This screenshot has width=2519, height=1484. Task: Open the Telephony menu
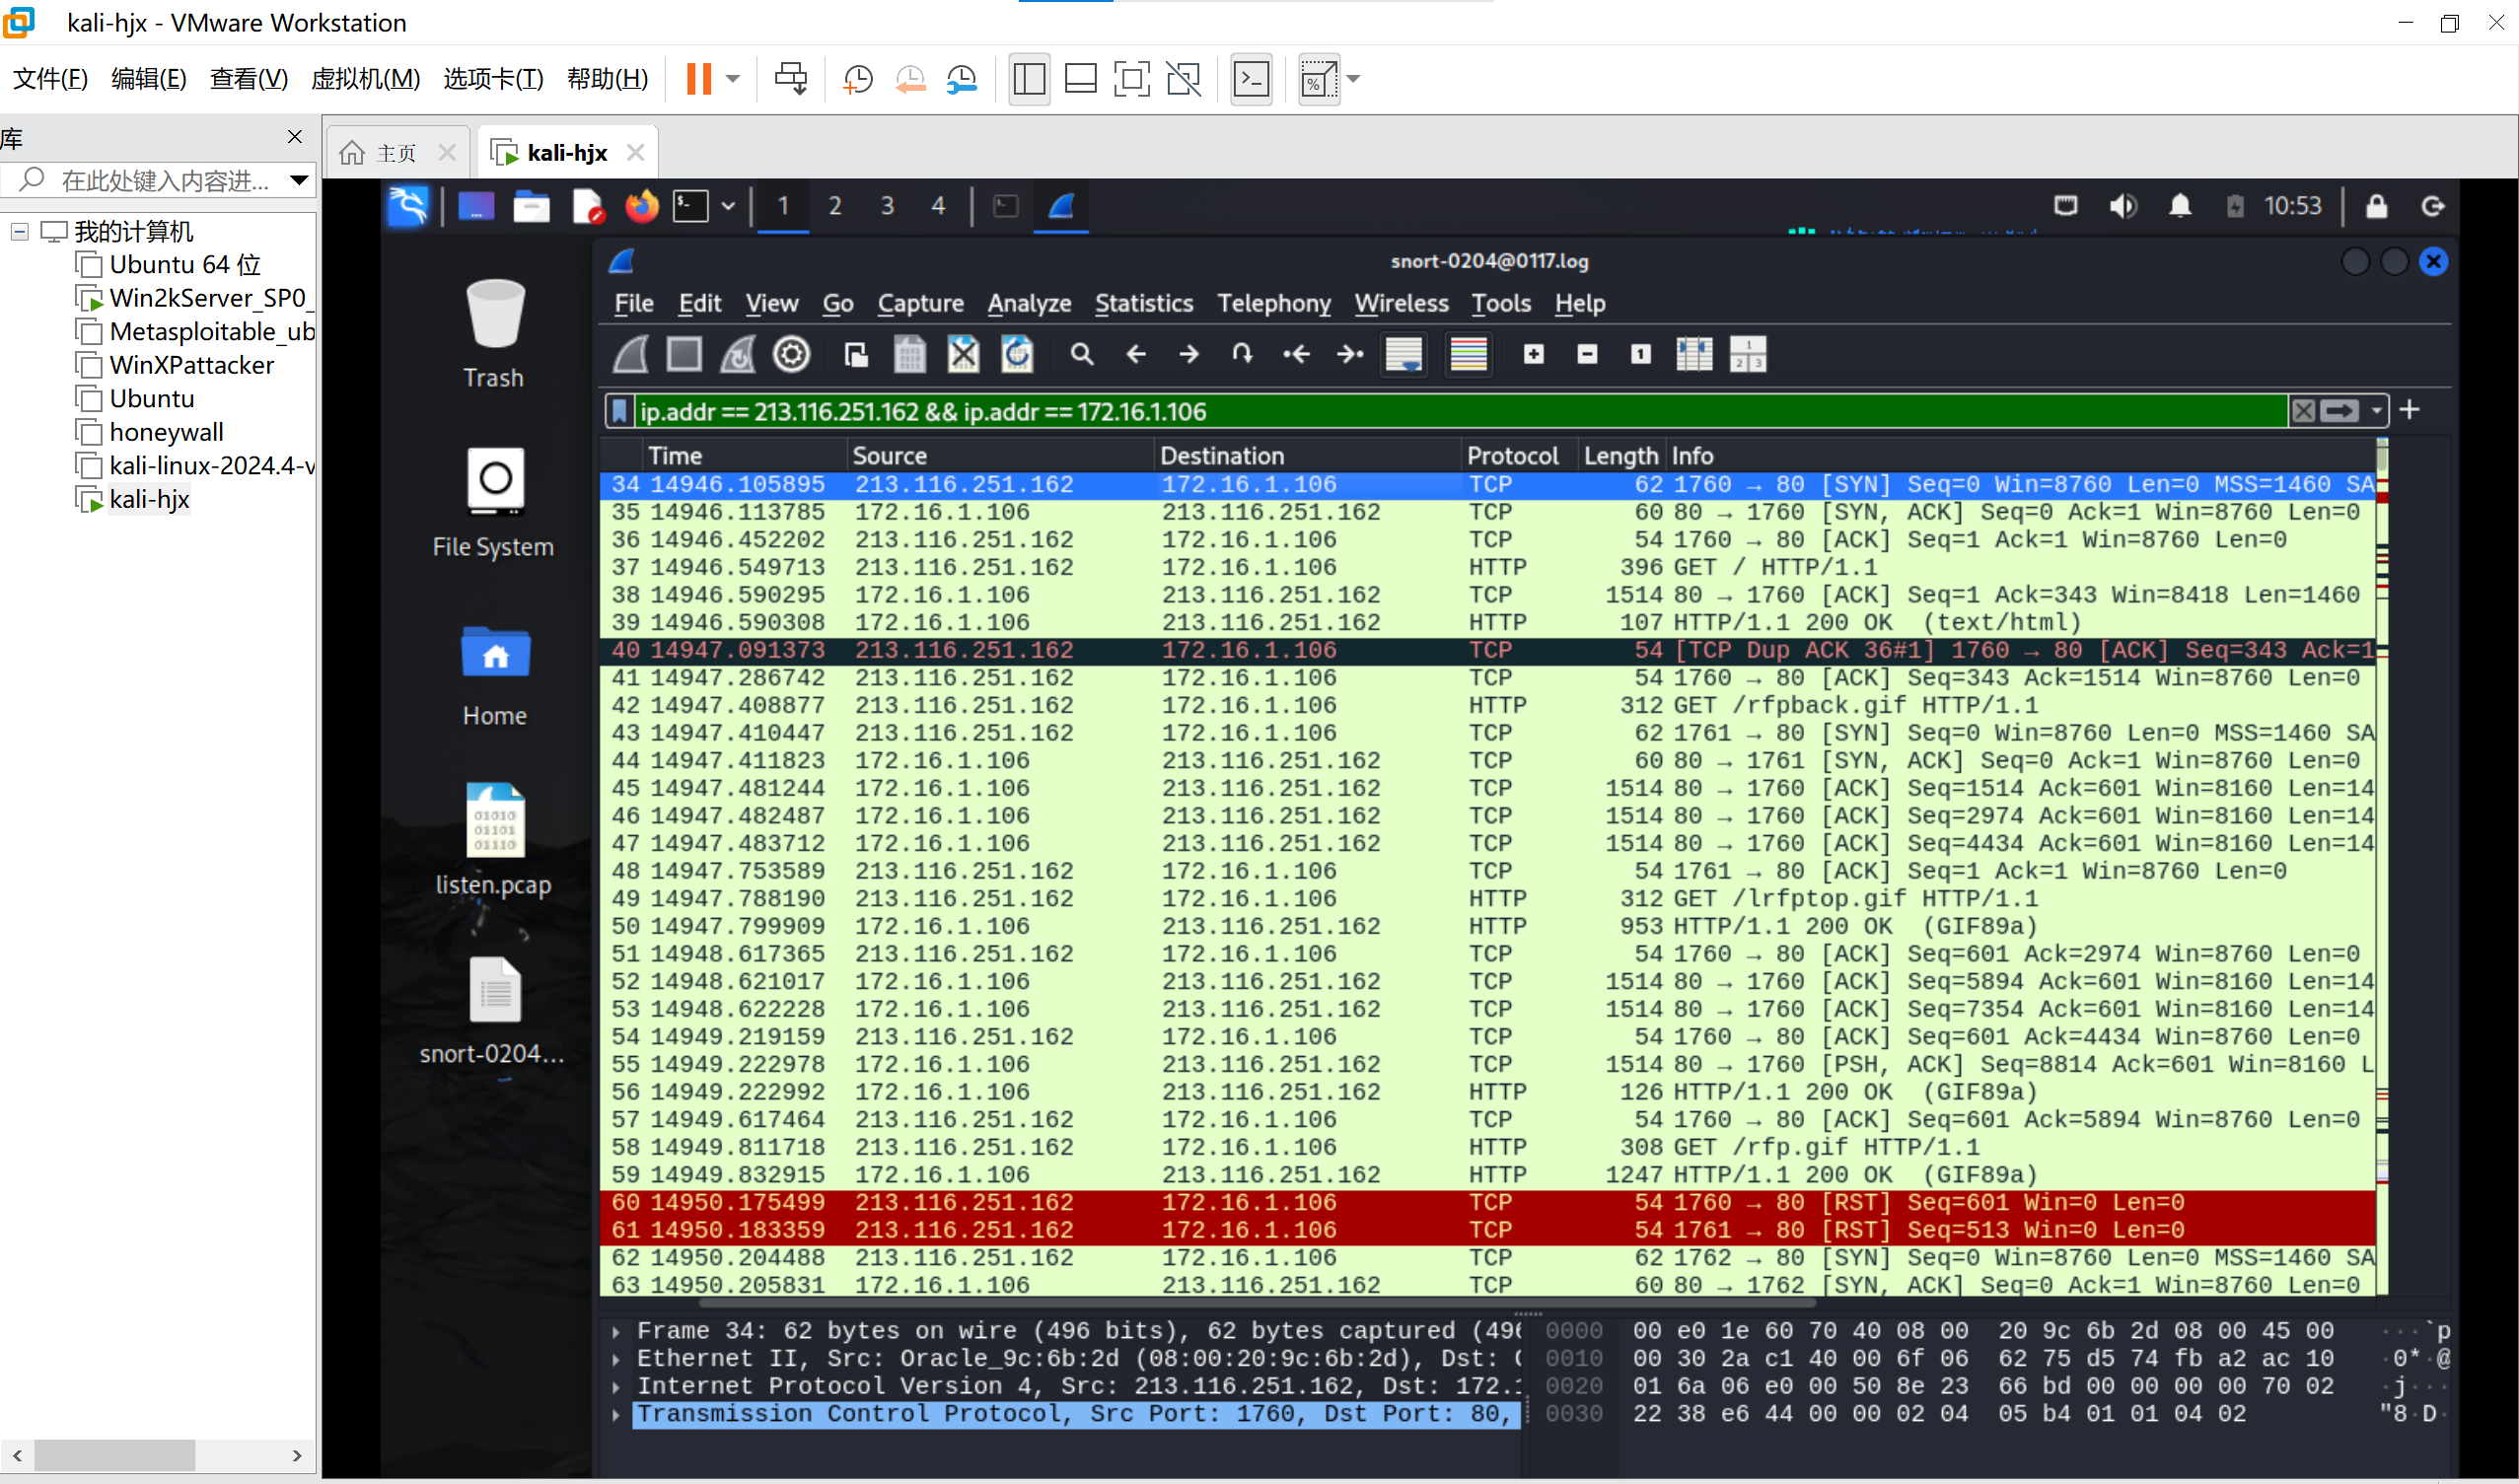click(x=1274, y=303)
